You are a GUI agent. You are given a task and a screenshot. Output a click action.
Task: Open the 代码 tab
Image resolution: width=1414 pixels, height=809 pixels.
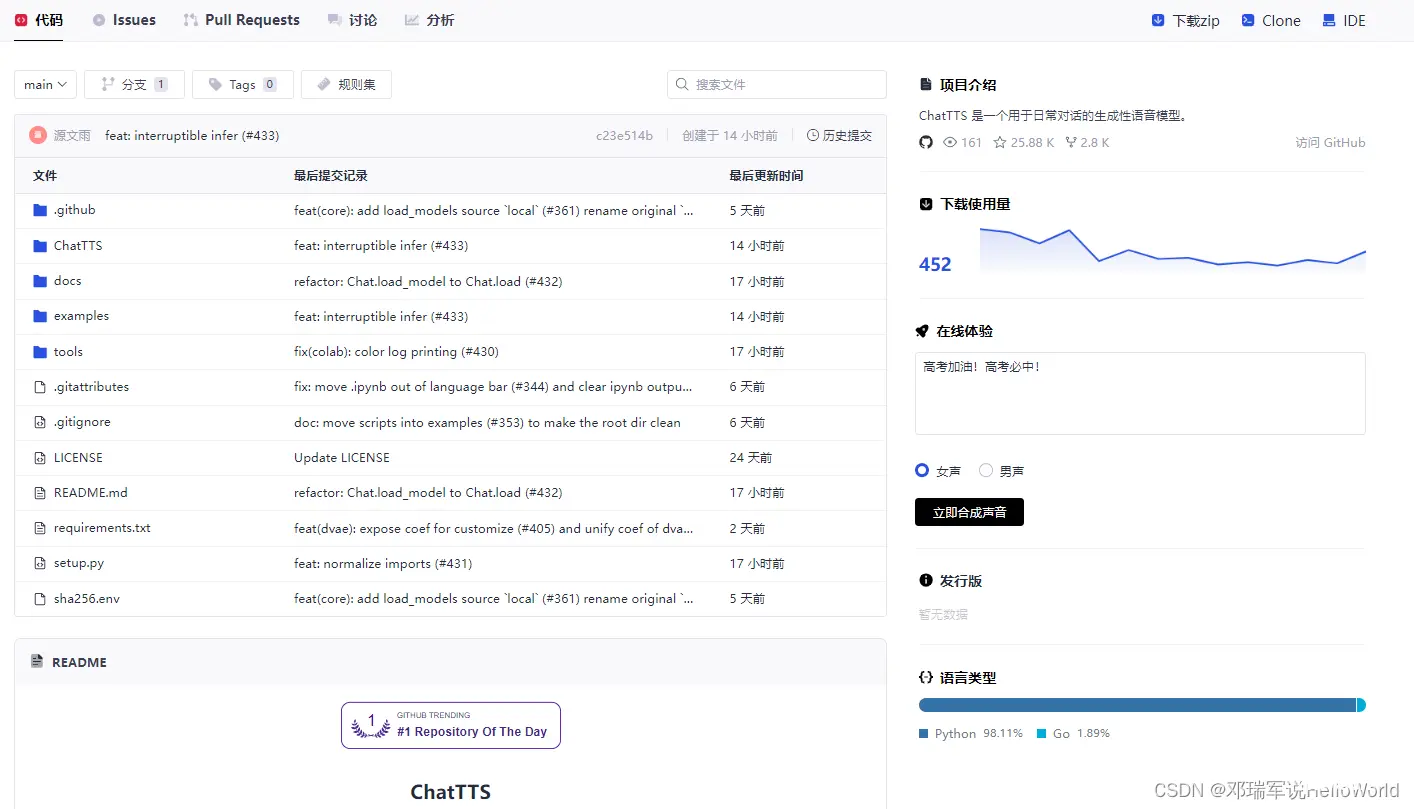point(39,20)
